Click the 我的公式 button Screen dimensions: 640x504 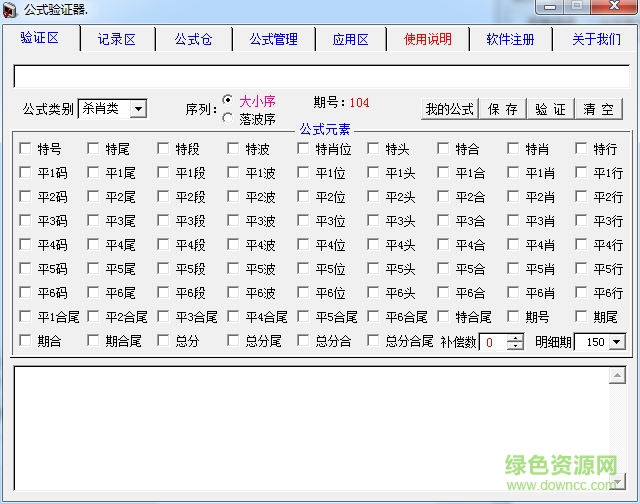point(449,109)
